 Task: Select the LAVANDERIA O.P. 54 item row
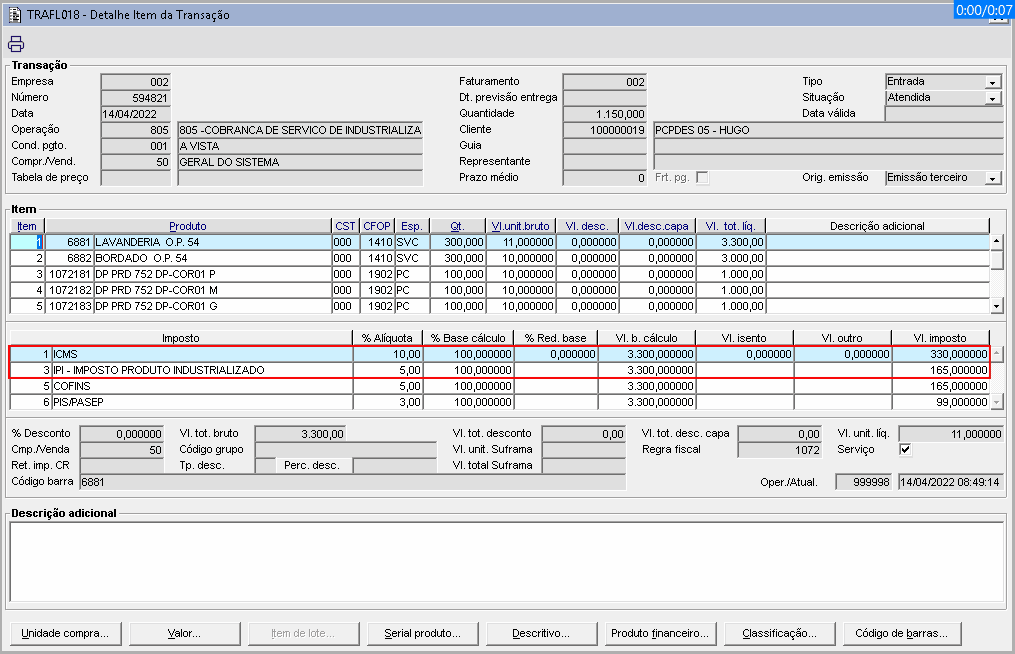500,242
